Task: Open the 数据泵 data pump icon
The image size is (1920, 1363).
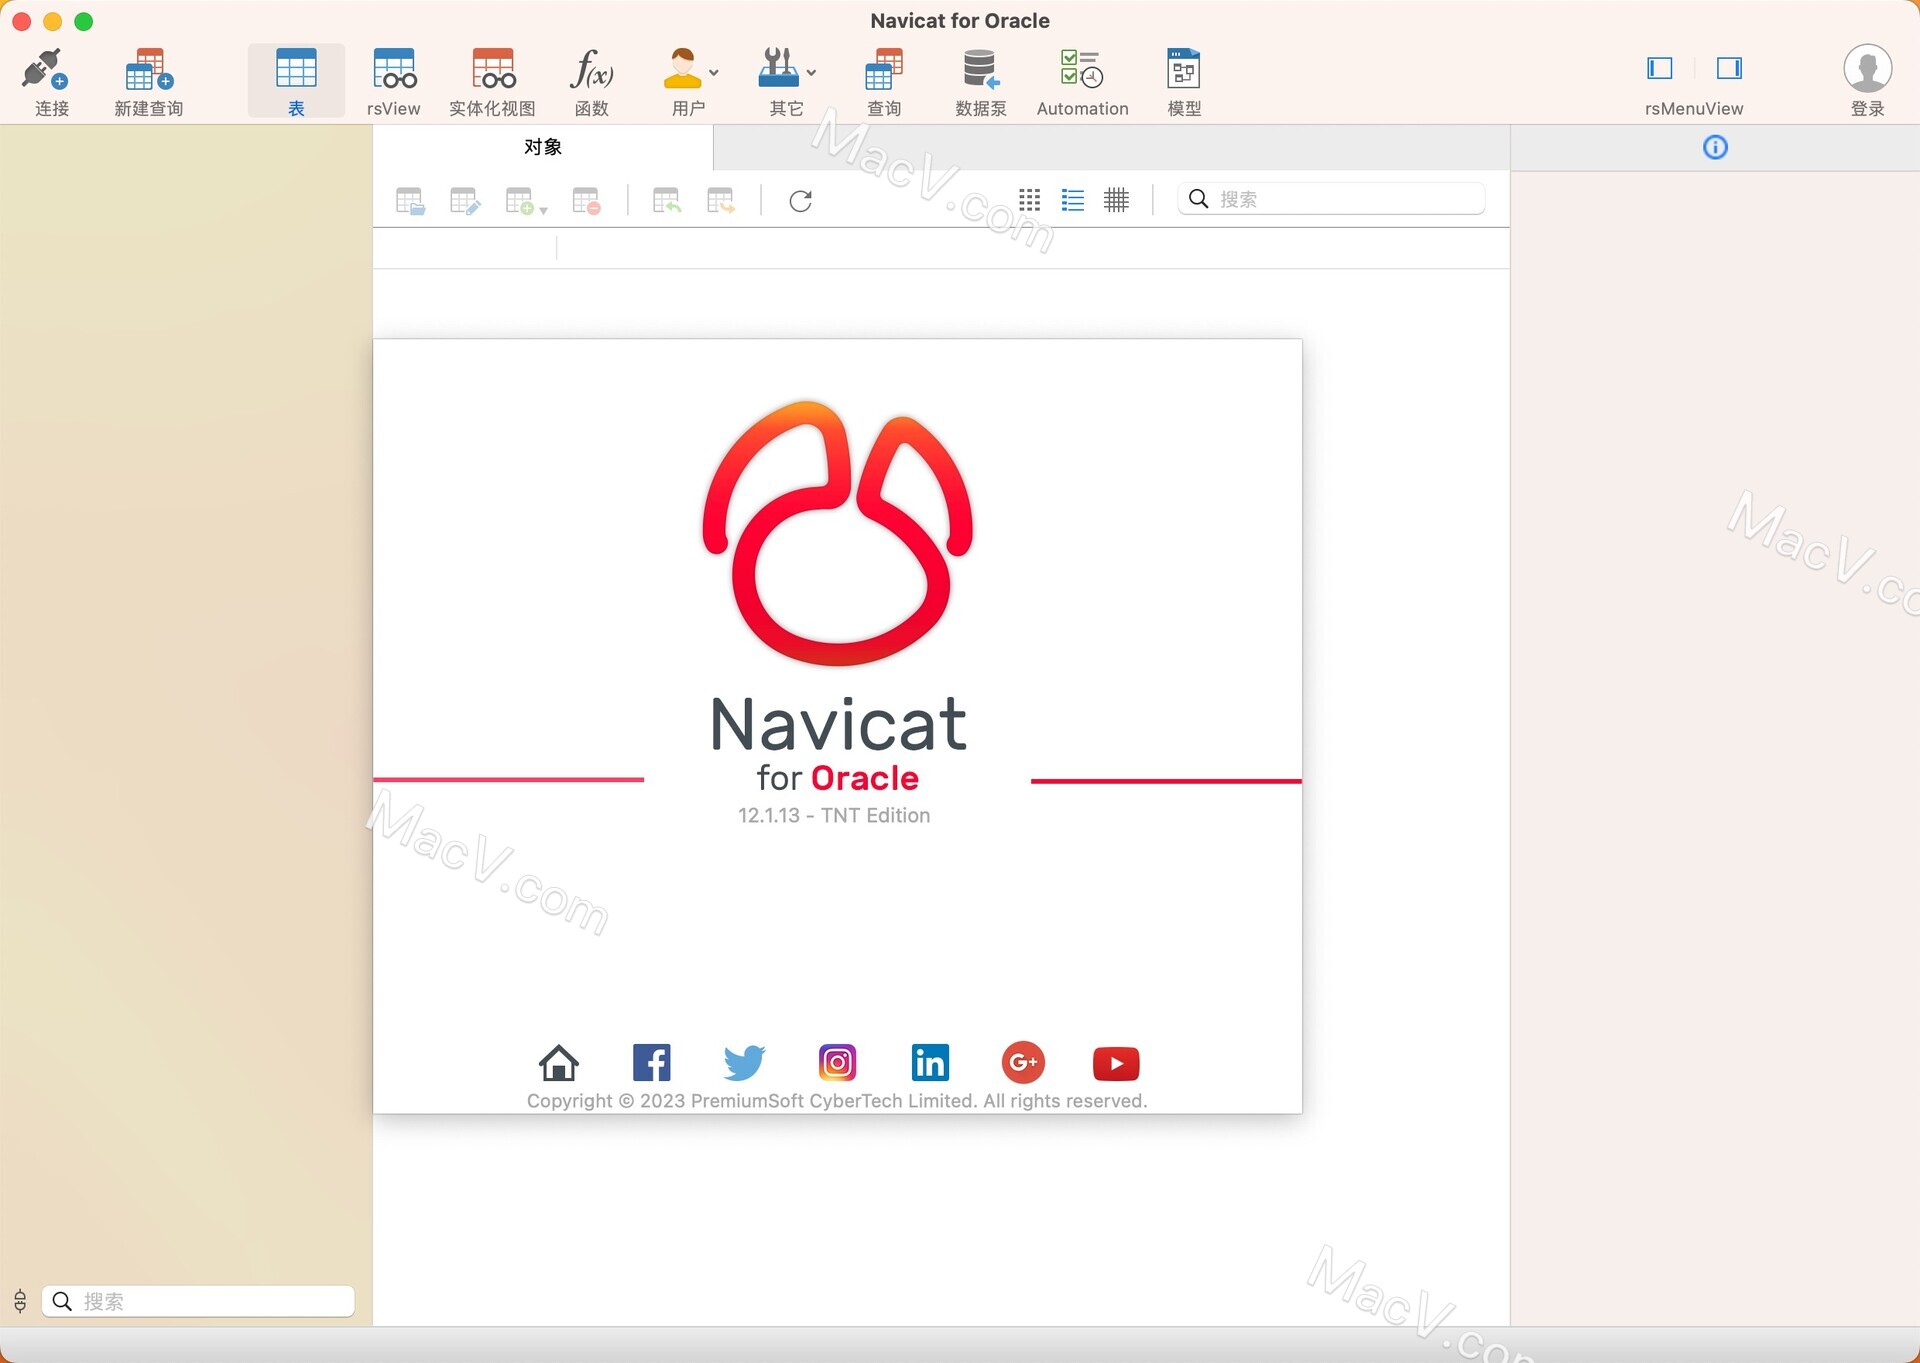Action: coord(981,70)
